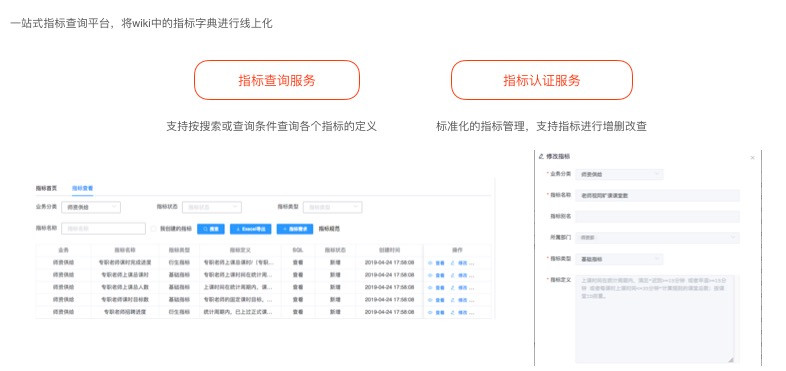Click the eye view icon for 专职老师招聘进度
The image size is (786, 371).
tap(431, 312)
